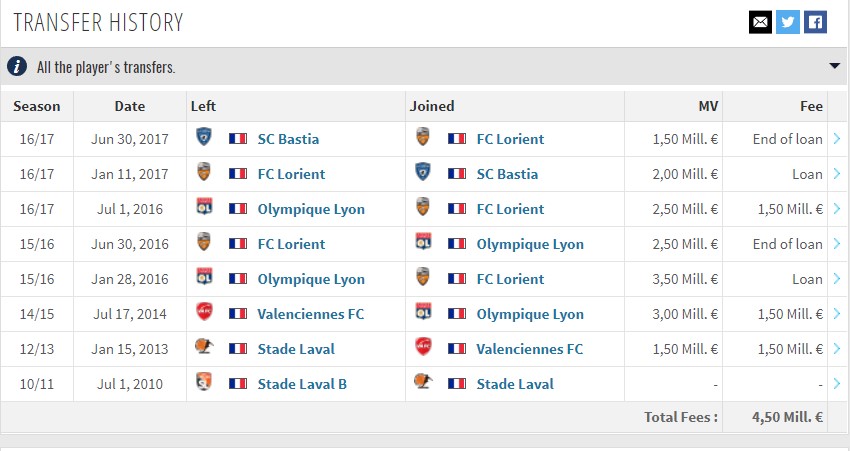Screen dimensions: 850x451
Task: Click SC Bastia crest in Jun 30, 2017 row
Action: (204, 137)
